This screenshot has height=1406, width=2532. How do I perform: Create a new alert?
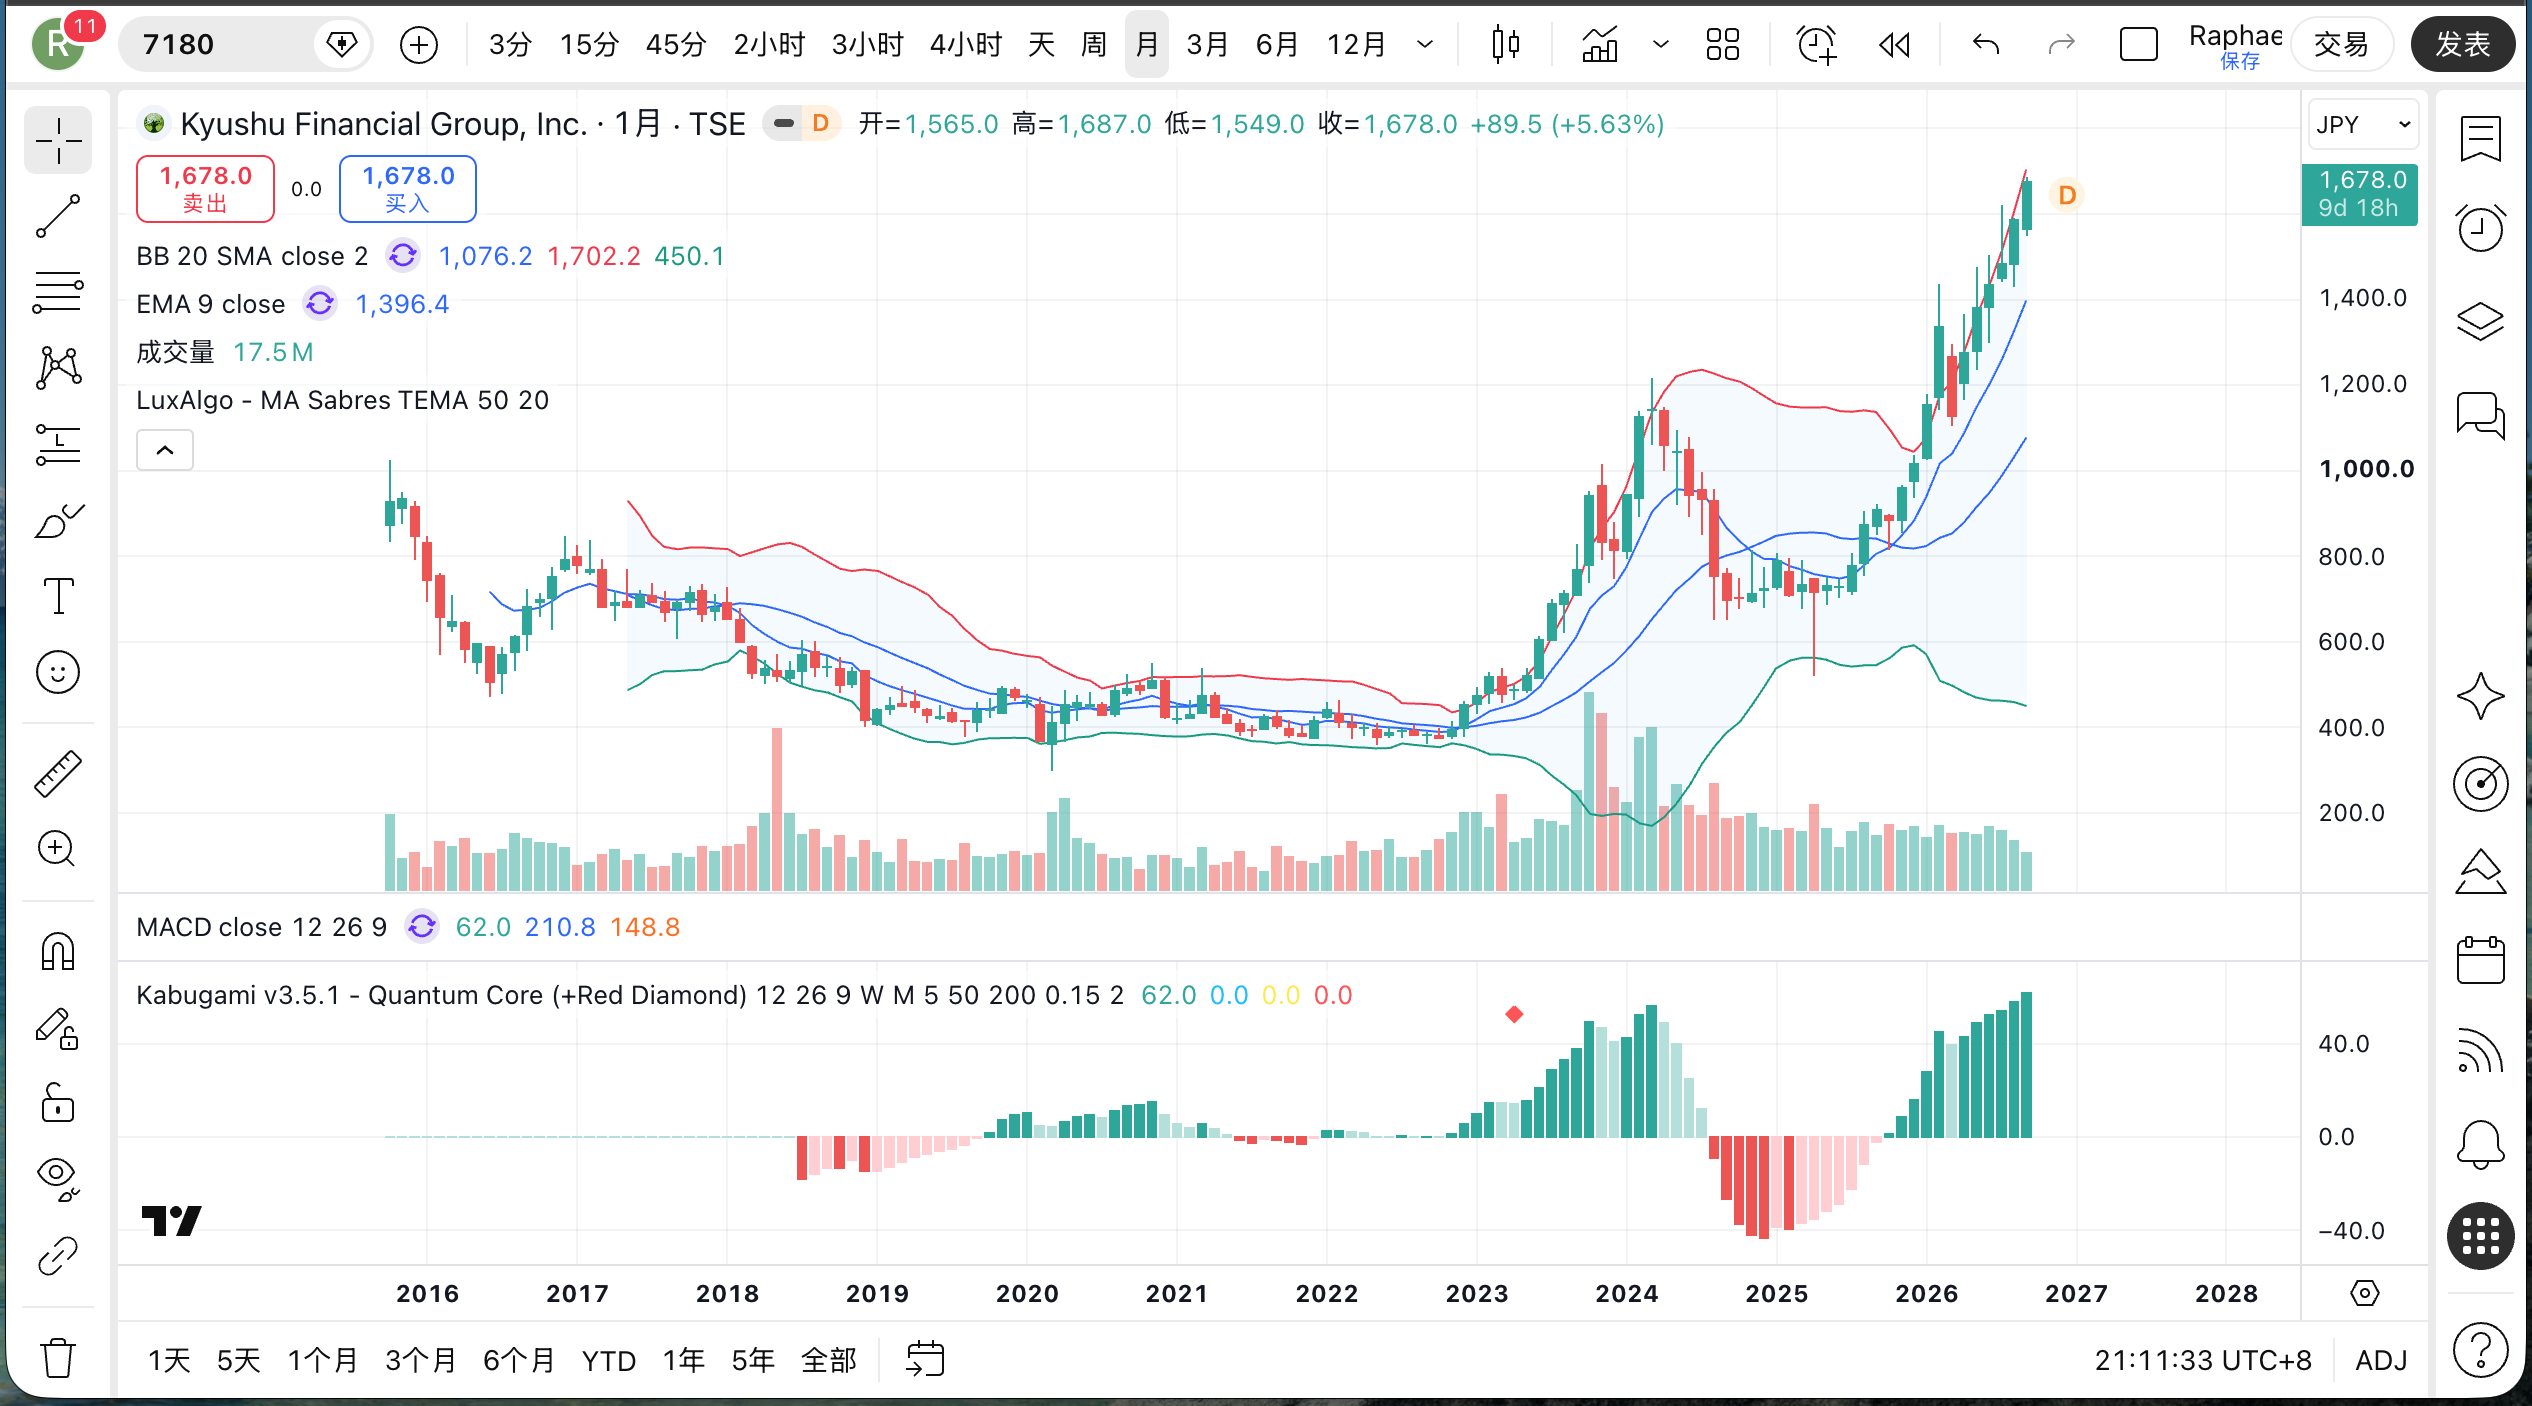[1816, 45]
